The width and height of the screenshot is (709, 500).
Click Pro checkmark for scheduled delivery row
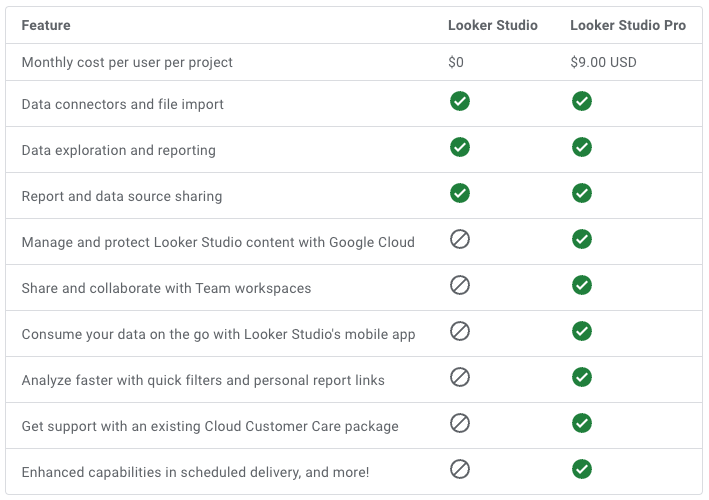coord(582,469)
